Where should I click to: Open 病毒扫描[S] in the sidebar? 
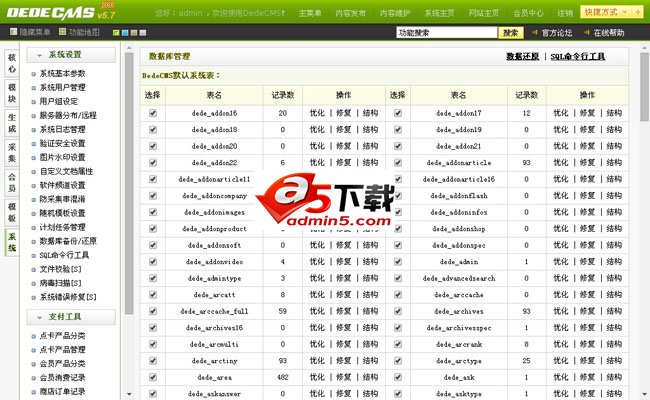61,283
